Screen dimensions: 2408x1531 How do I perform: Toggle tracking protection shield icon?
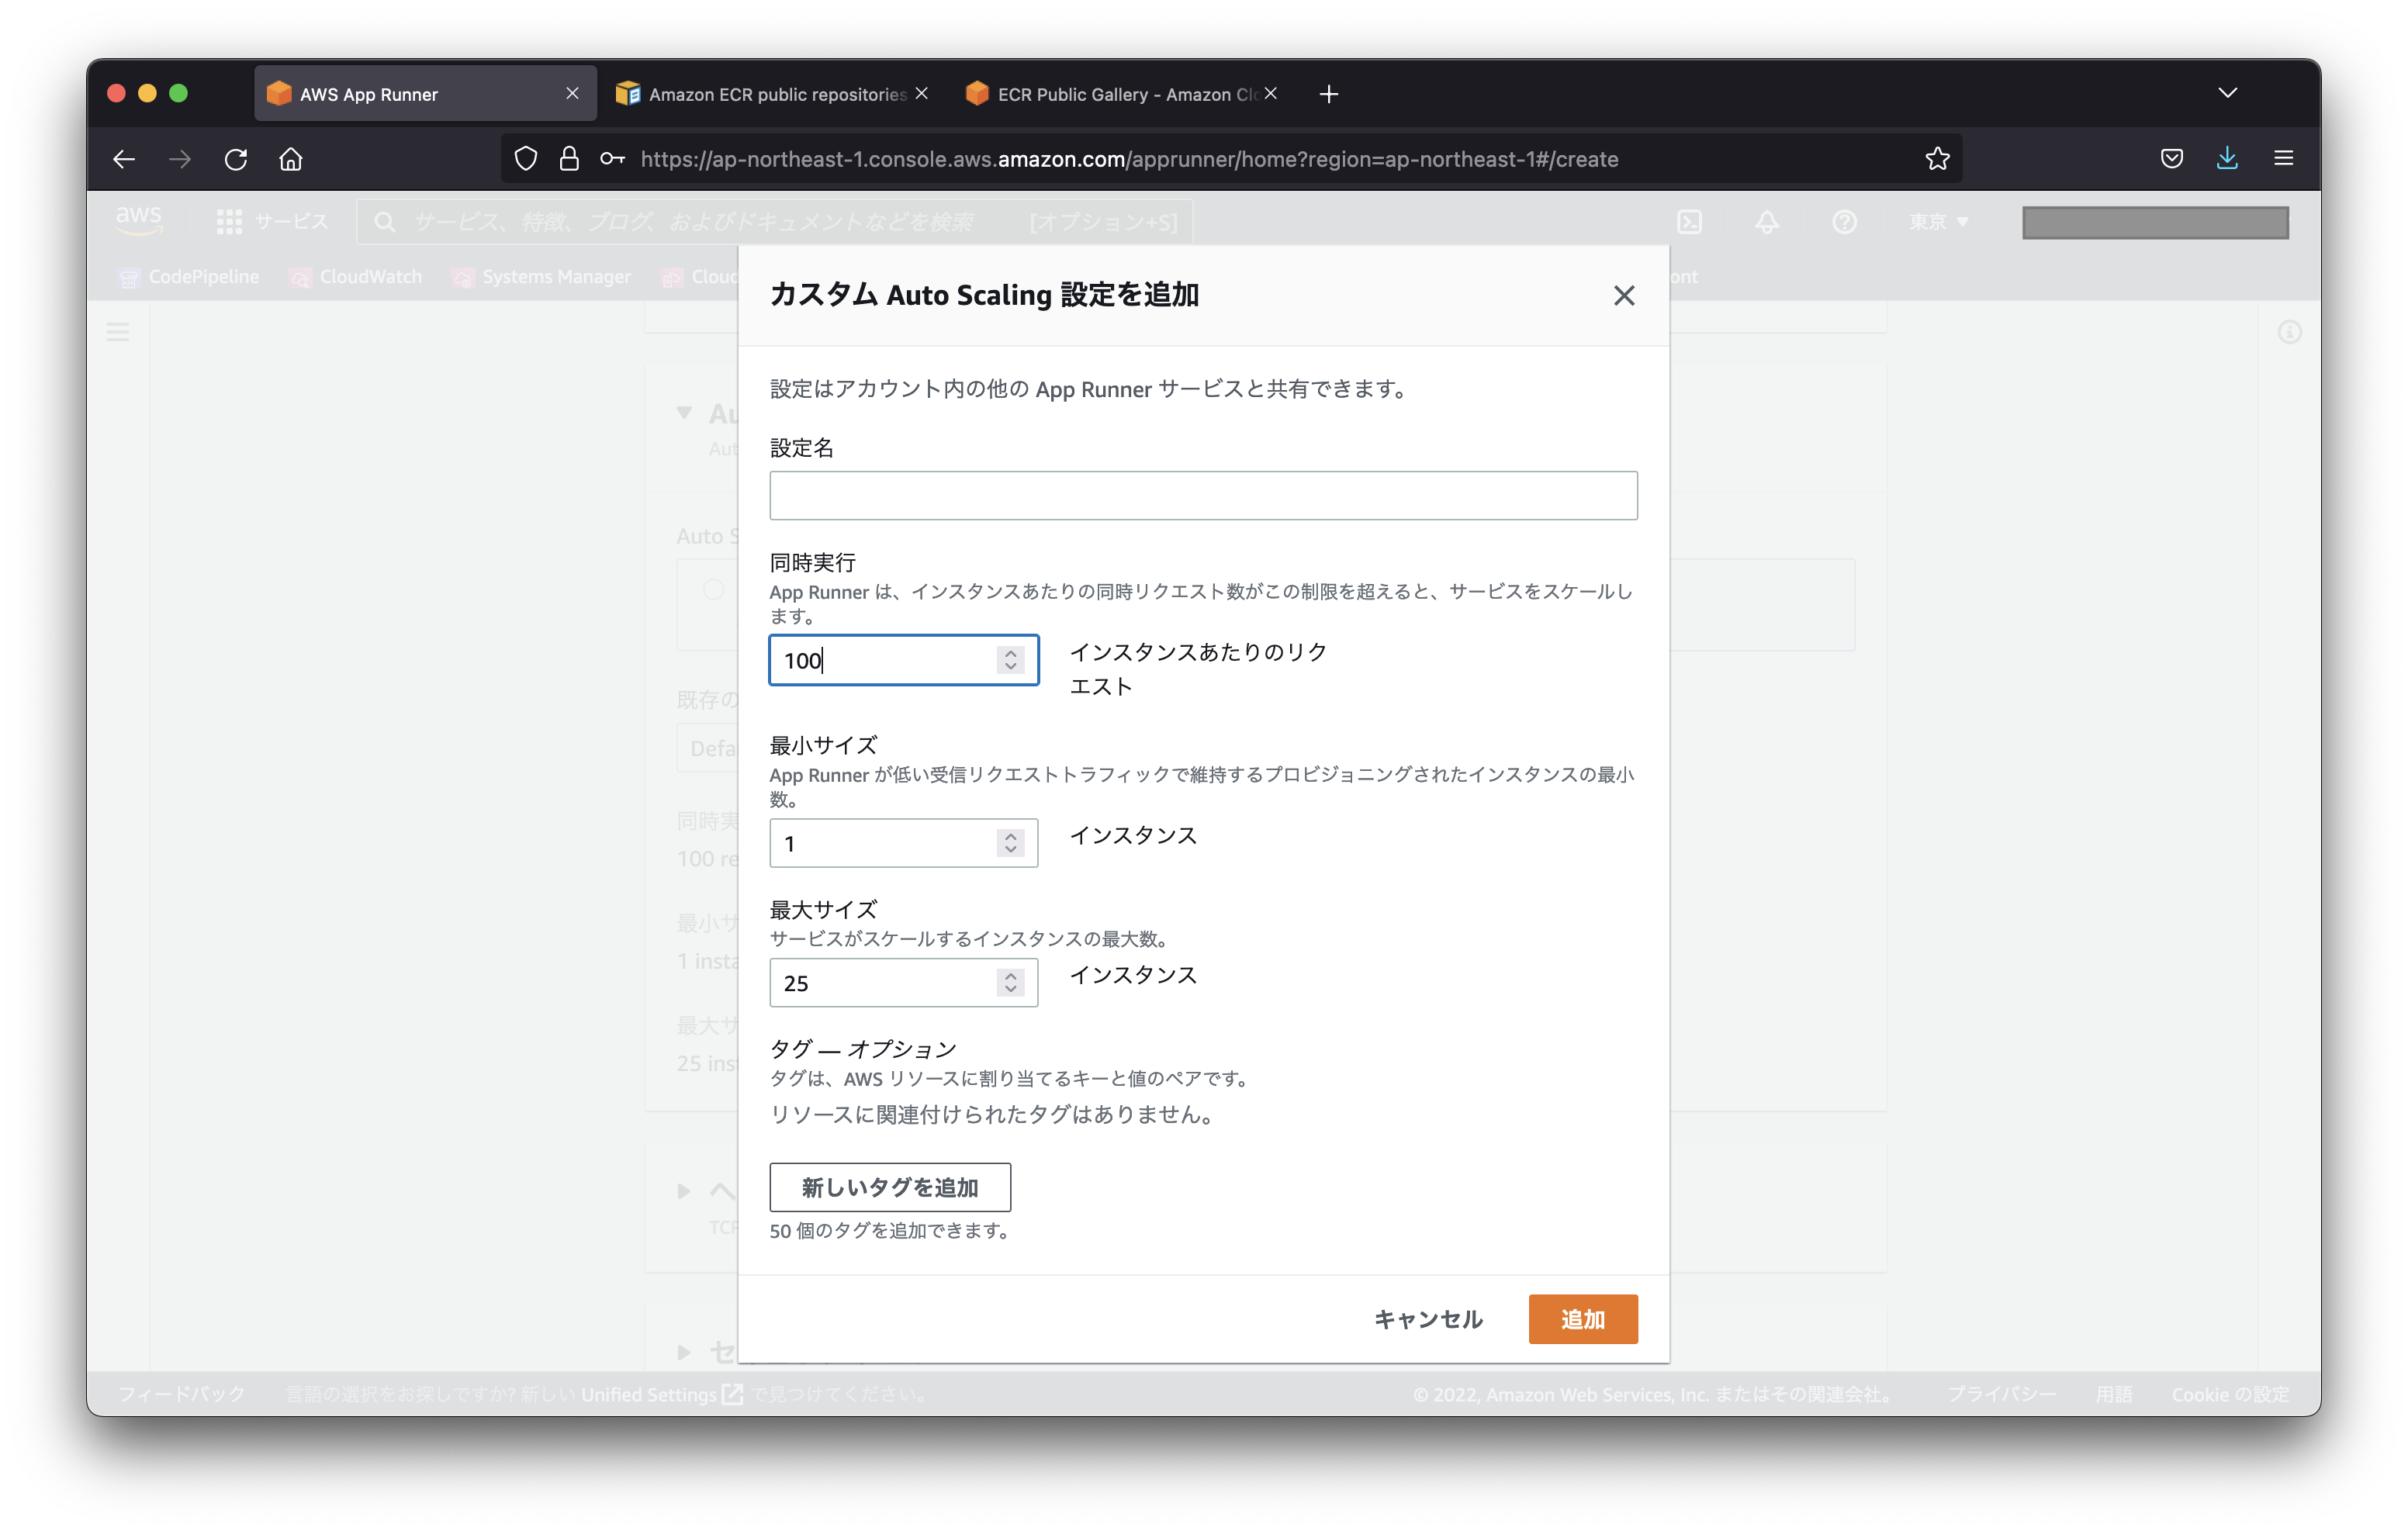[525, 159]
